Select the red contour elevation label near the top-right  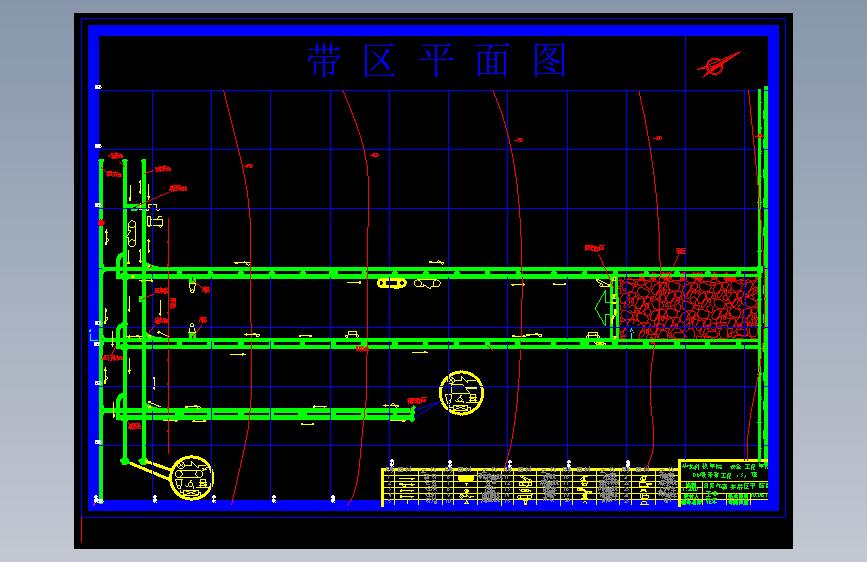[657, 138]
